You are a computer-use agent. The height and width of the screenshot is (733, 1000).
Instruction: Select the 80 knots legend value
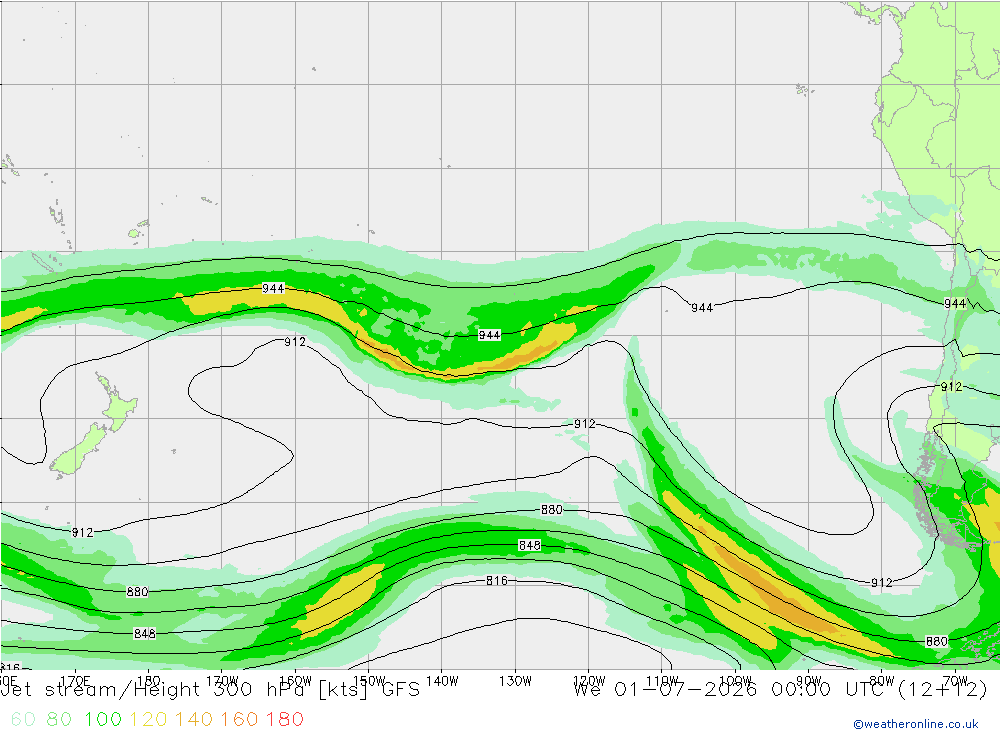tap(59, 720)
